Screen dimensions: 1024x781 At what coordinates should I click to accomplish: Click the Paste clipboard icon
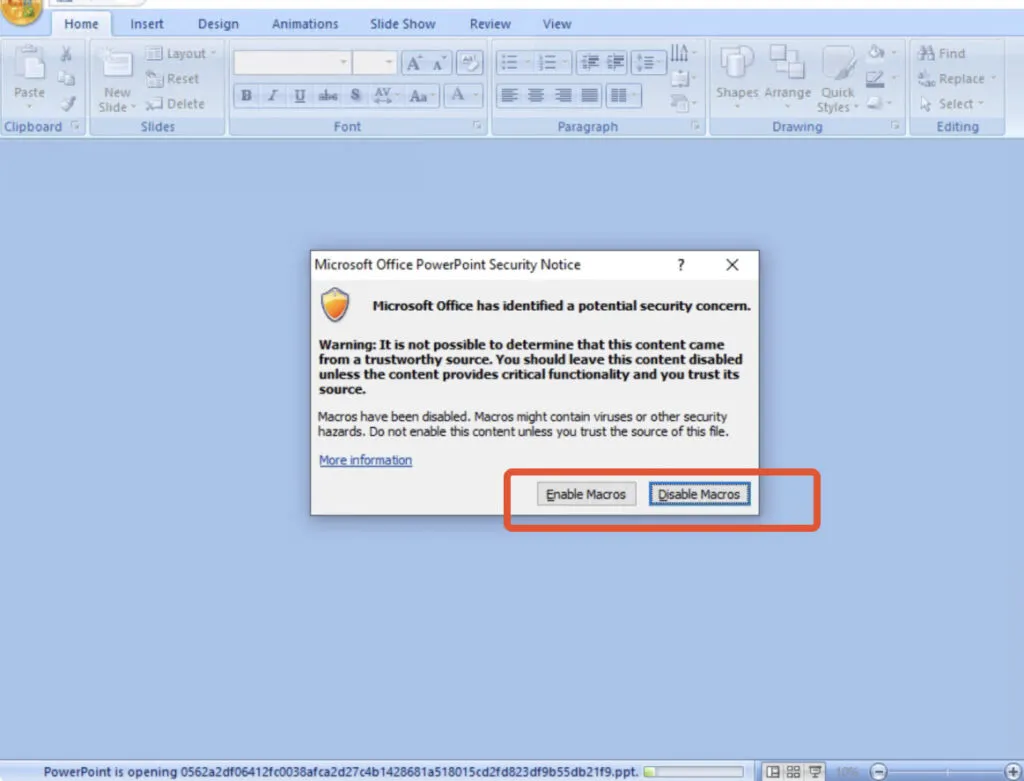coord(29,64)
